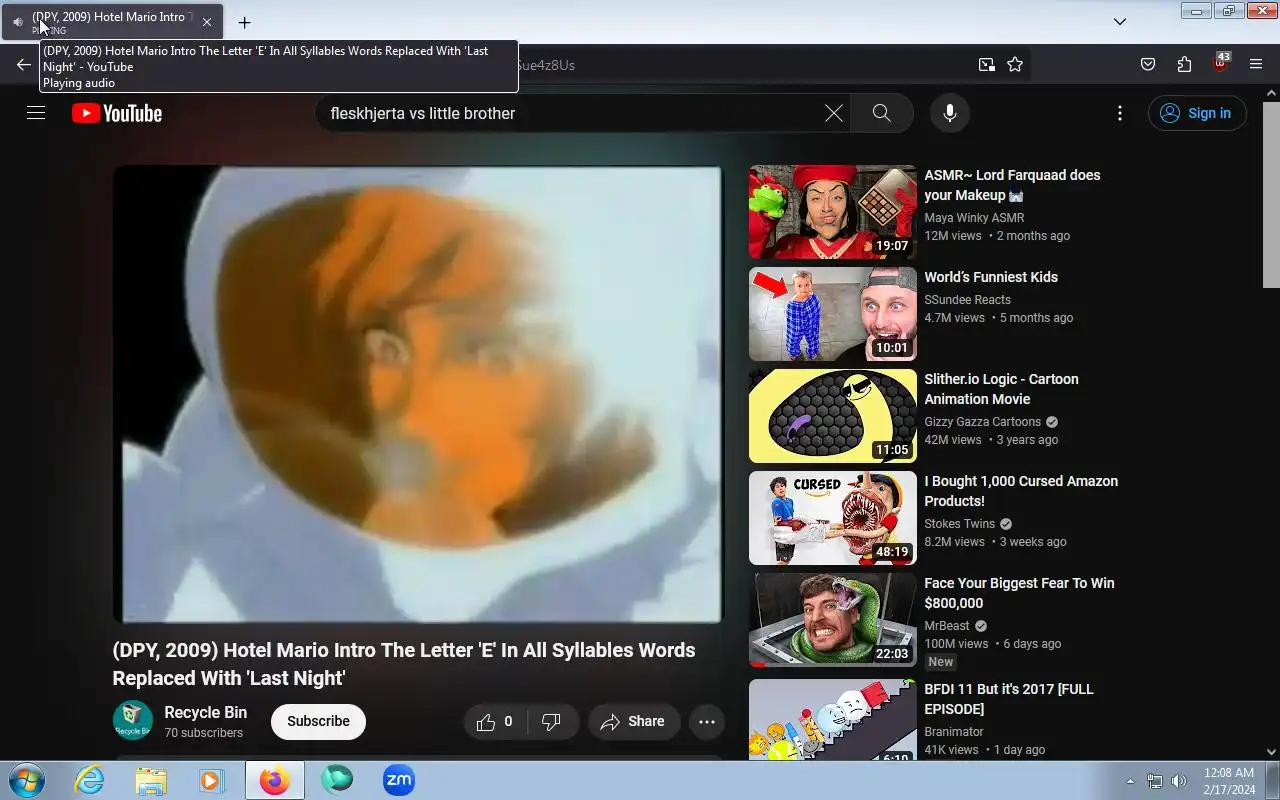Open the SSundee Reacts channel name
The height and width of the screenshot is (800, 1280).
(x=967, y=300)
